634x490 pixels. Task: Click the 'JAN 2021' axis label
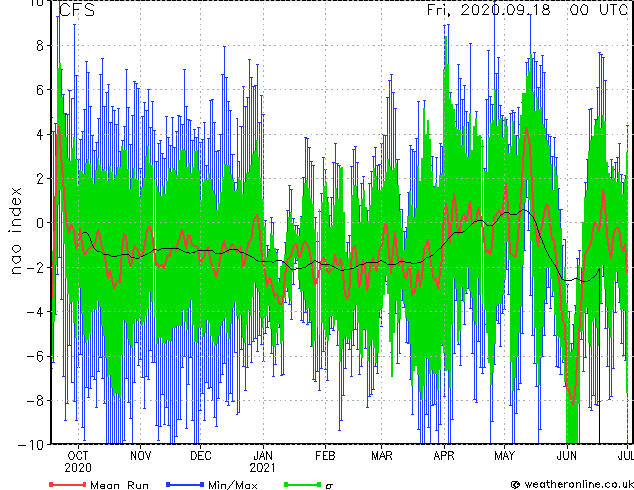coord(263,462)
